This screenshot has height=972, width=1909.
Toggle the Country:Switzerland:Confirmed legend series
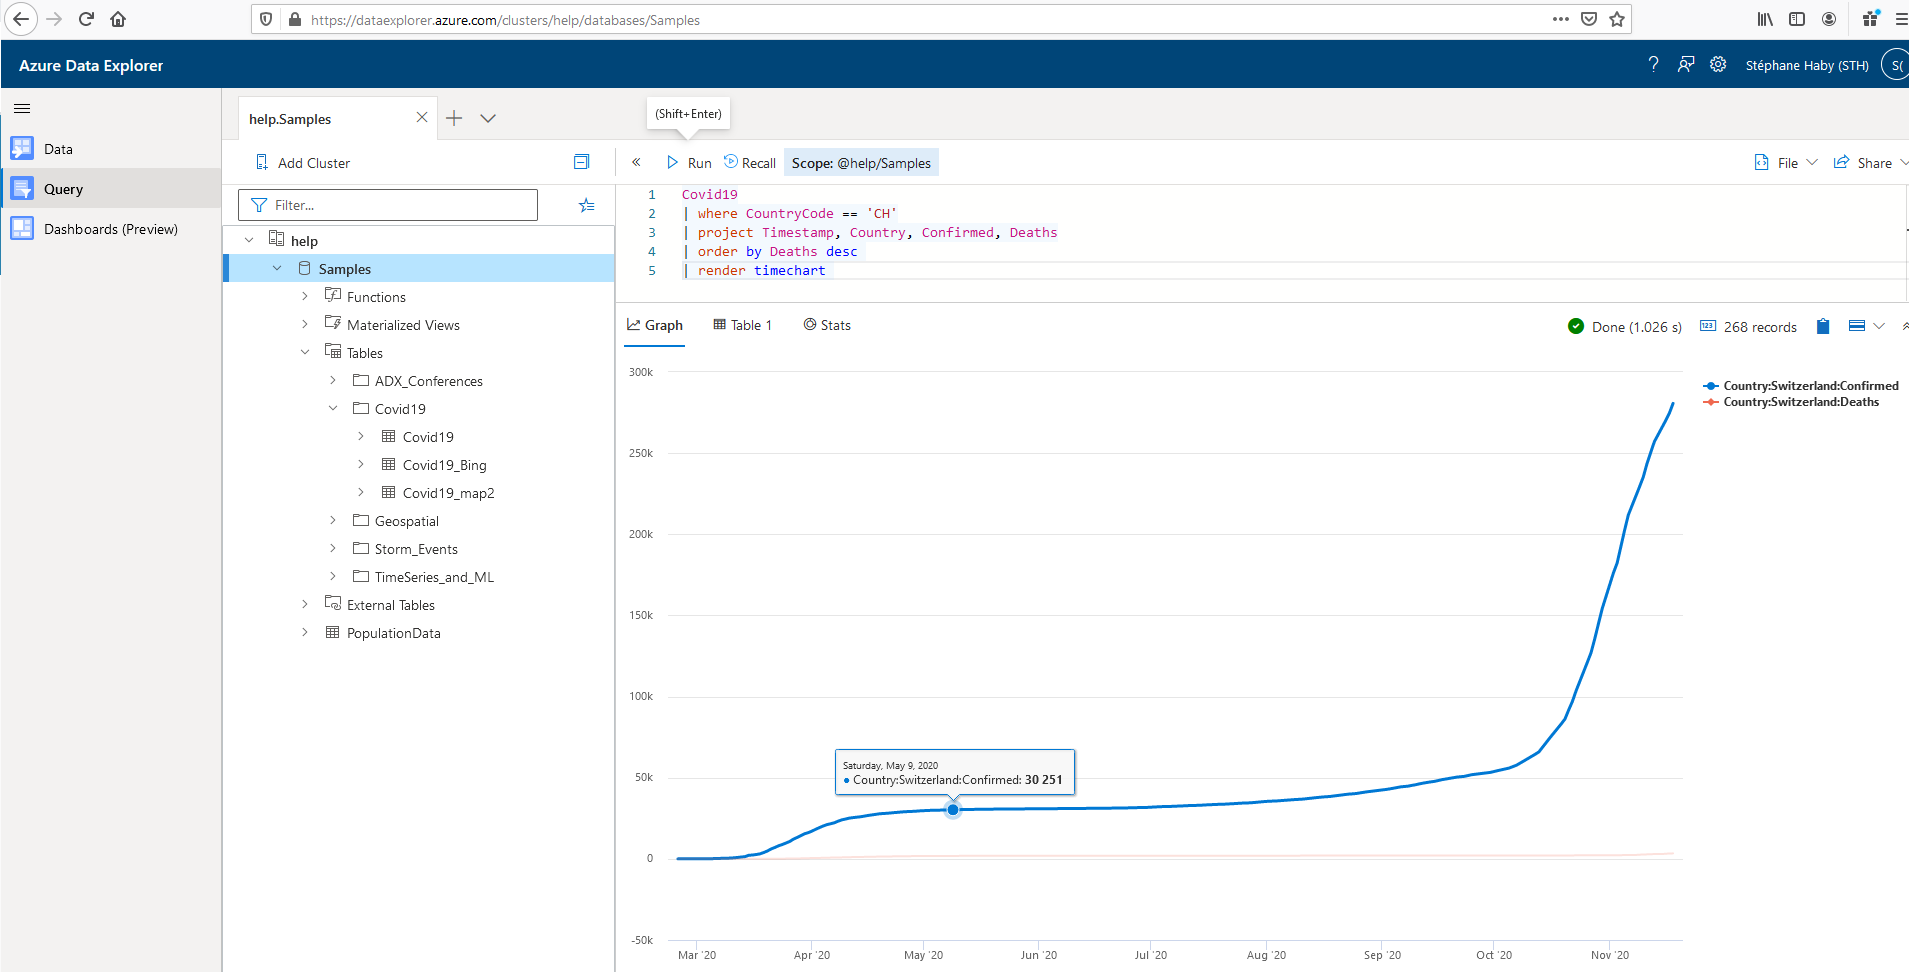(1801, 386)
